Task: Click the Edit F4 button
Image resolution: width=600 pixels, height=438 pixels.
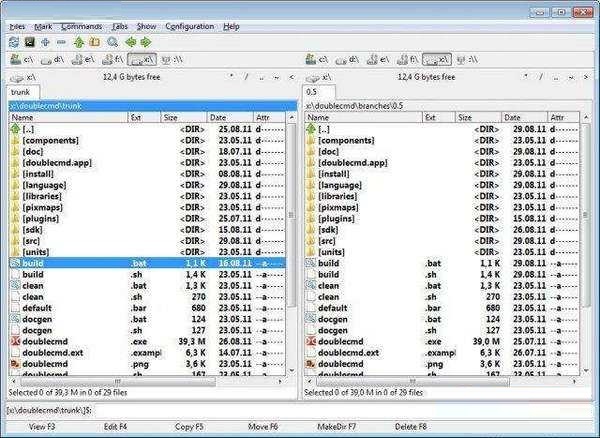Action: [115, 427]
